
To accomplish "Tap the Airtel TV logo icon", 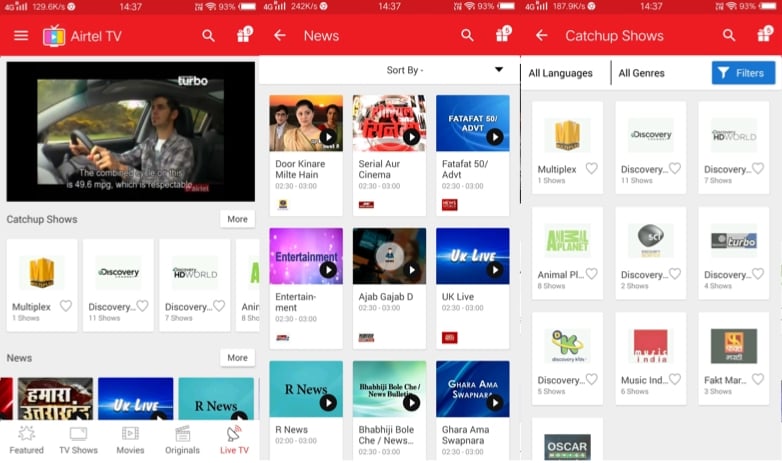I will 54,36.
